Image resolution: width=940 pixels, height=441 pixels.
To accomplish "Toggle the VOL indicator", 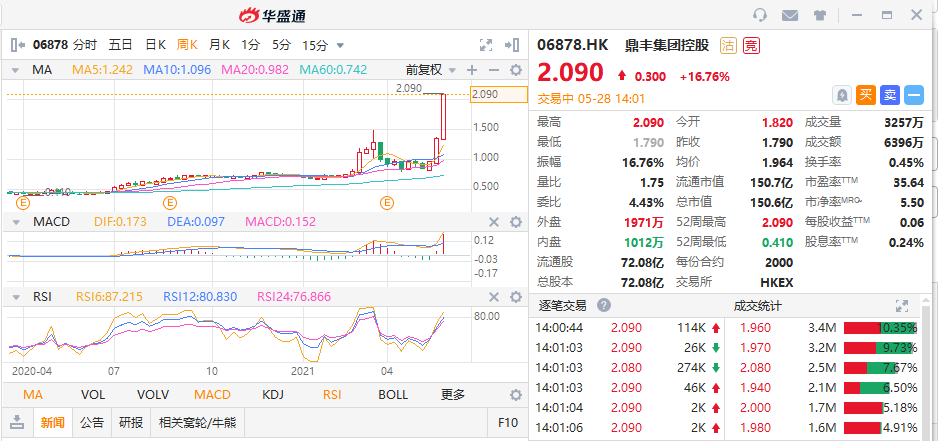I will (x=92, y=395).
